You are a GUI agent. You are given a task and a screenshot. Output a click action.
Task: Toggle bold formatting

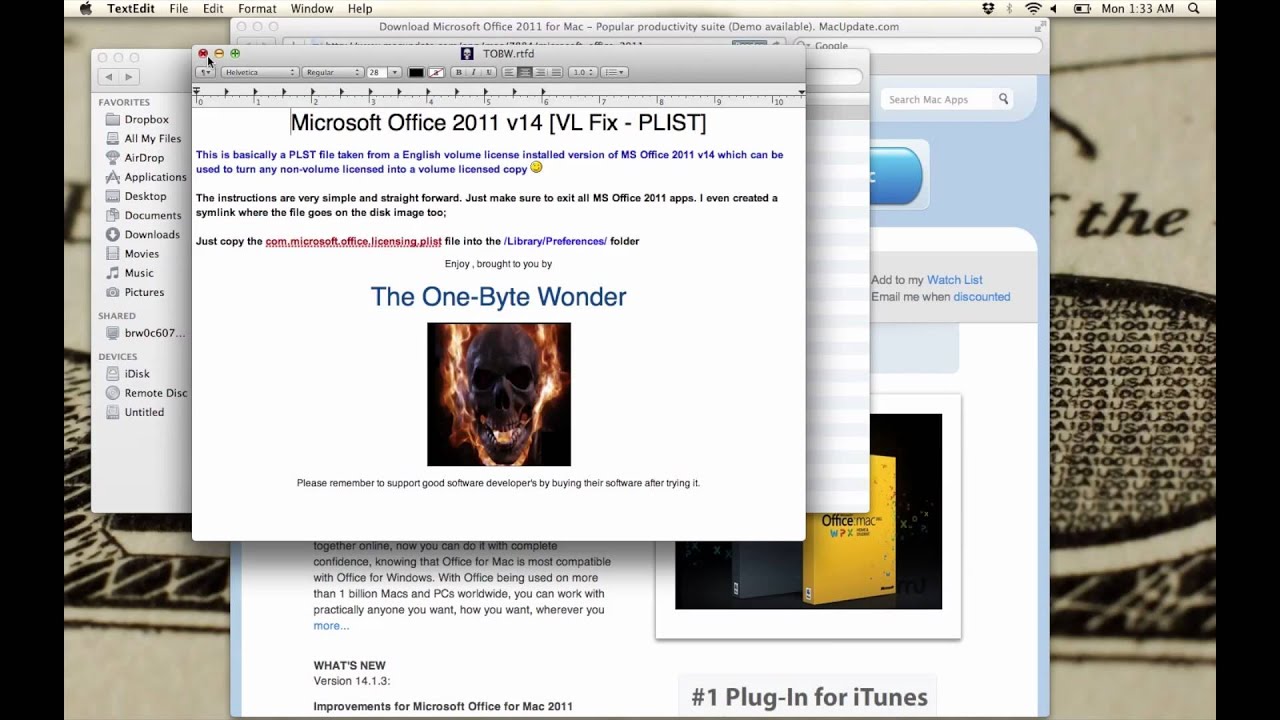(458, 72)
